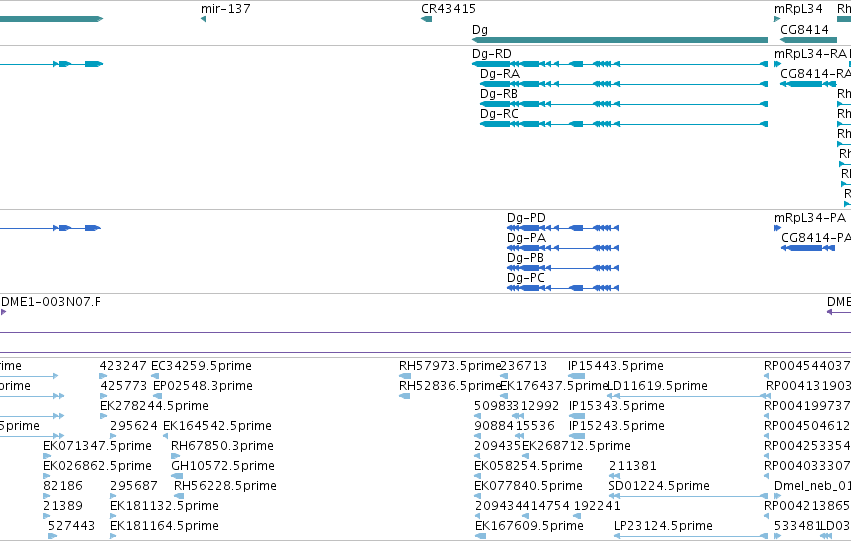Click the mRpL34 gene label

click(798, 9)
